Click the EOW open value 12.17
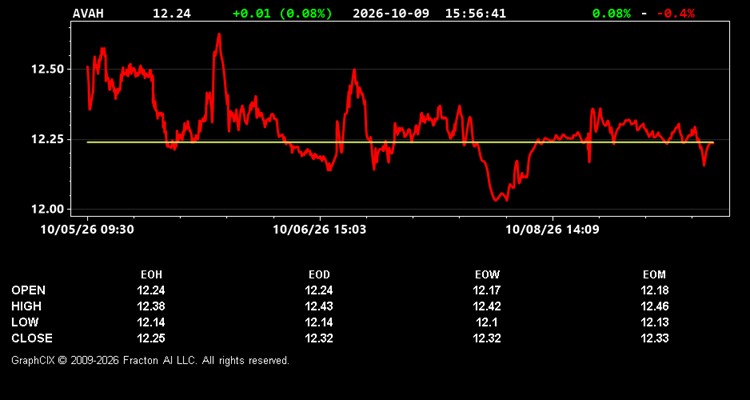750x400 pixels. click(x=487, y=290)
